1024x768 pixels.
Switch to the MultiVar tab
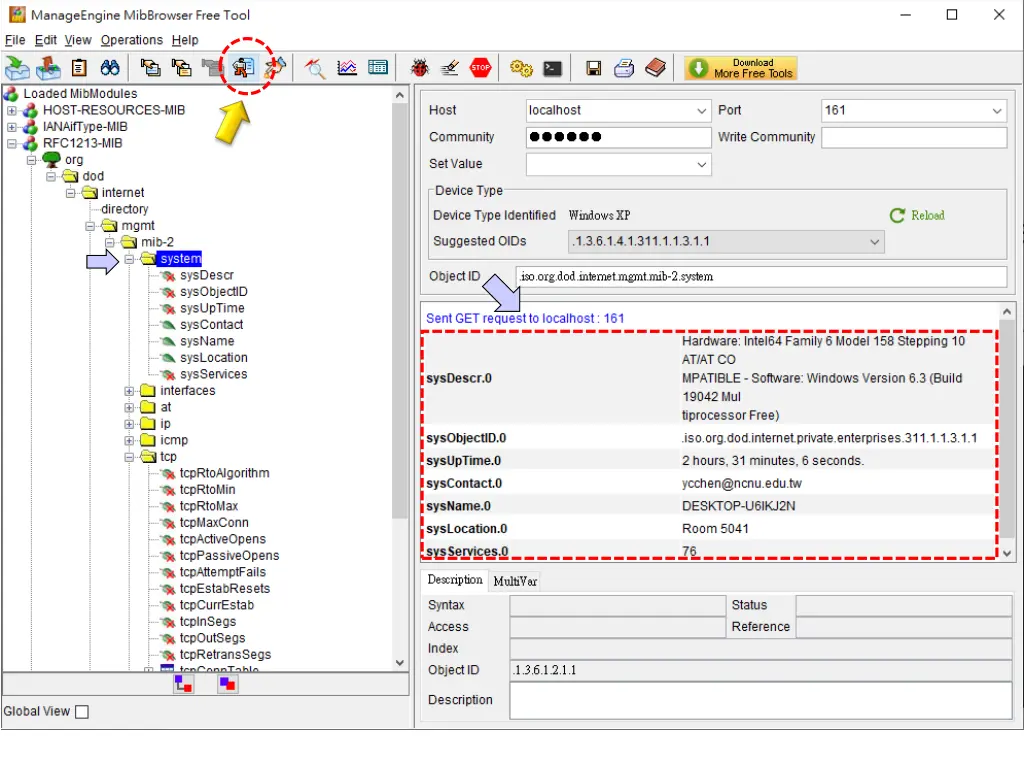coord(515,581)
